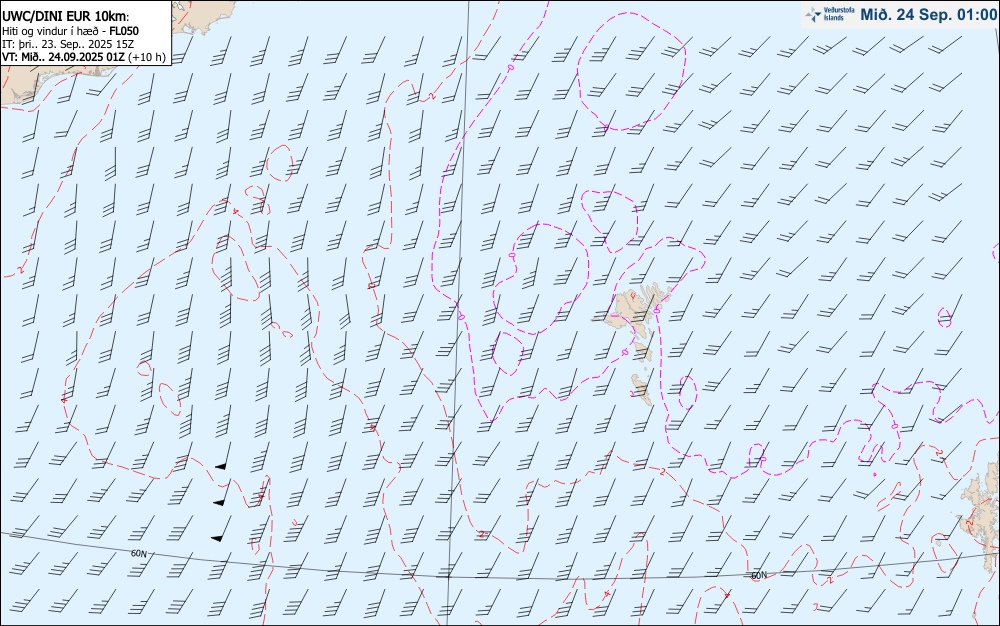Click the right '60N' latitude label
Viewport: 1000px width, 626px height.
(759, 575)
